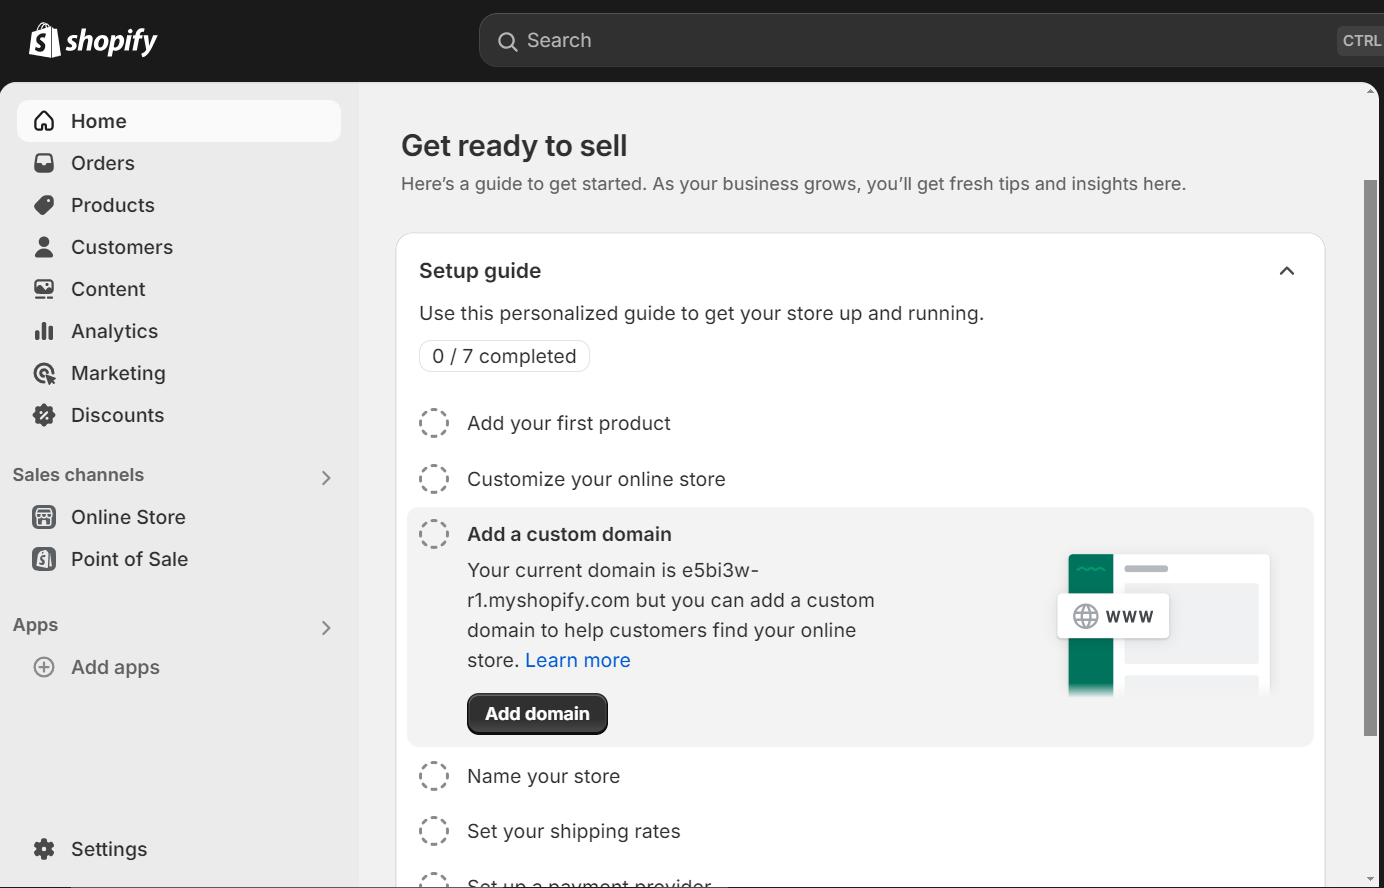Go to Products in sidebar

pyautogui.click(x=179, y=205)
